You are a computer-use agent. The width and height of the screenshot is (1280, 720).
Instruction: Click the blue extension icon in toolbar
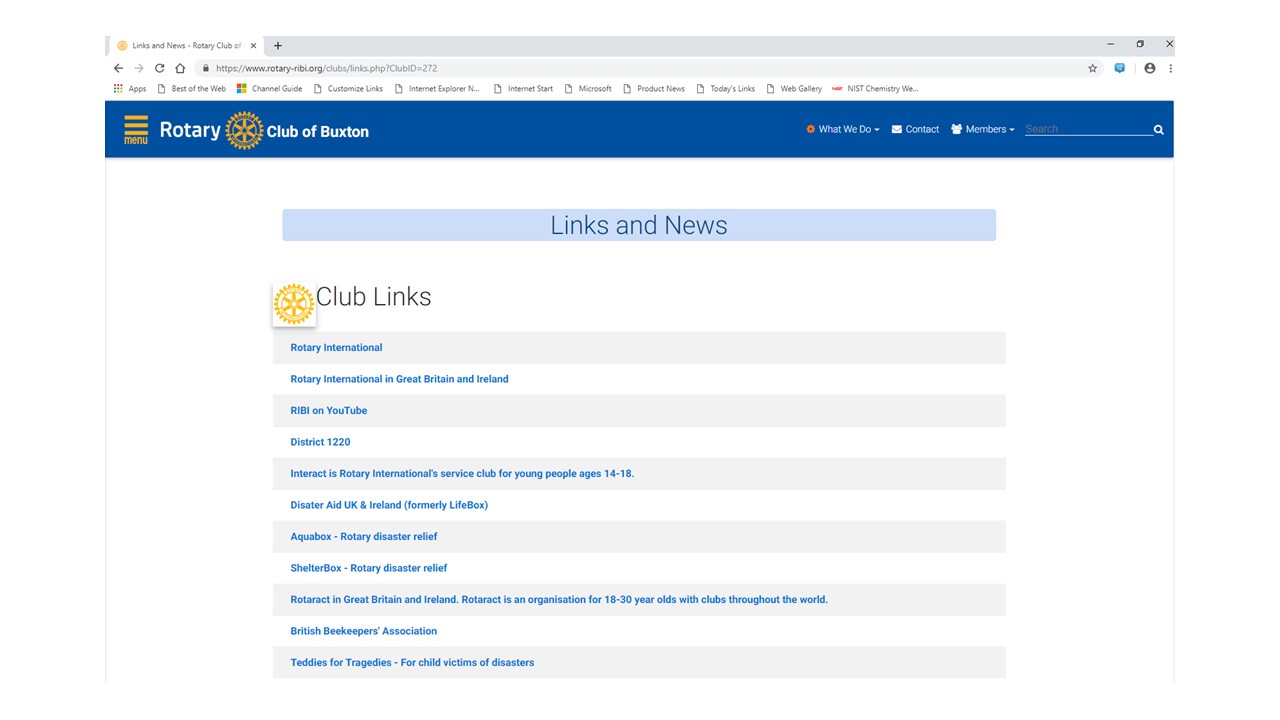(1120, 68)
